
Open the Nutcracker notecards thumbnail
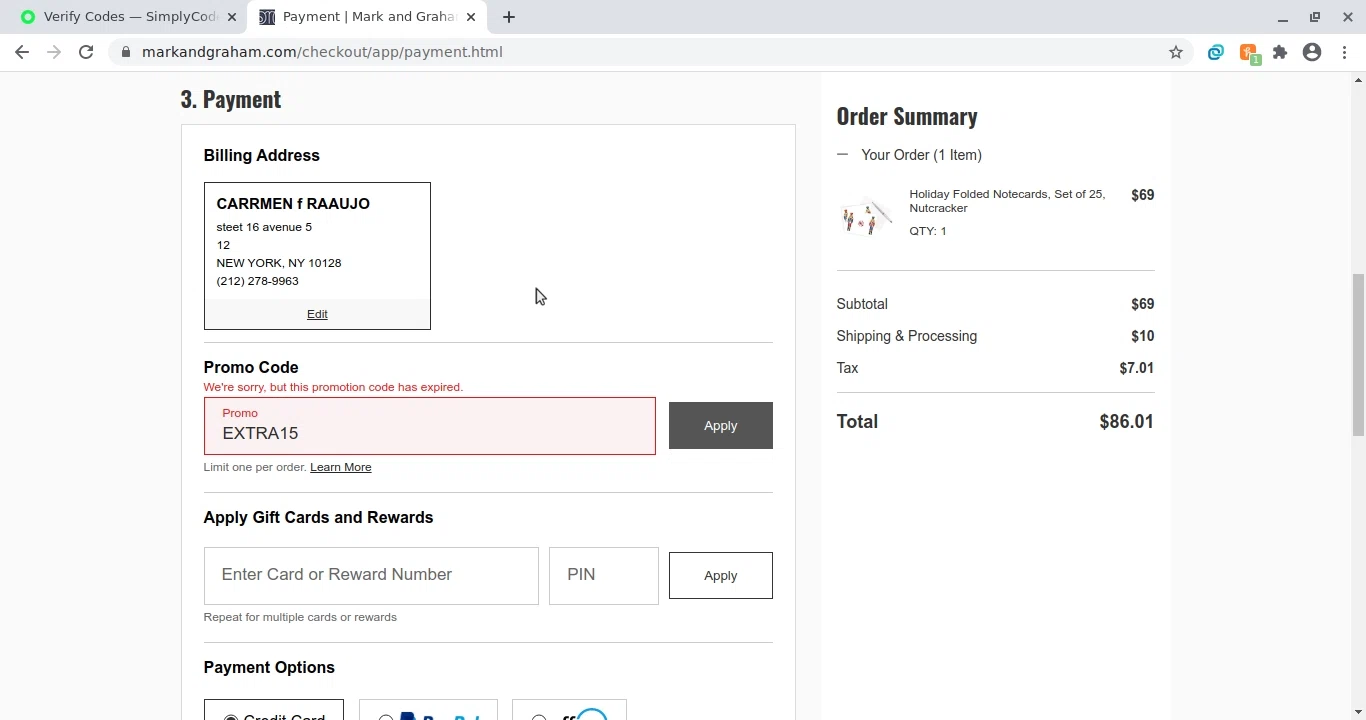[x=866, y=216]
